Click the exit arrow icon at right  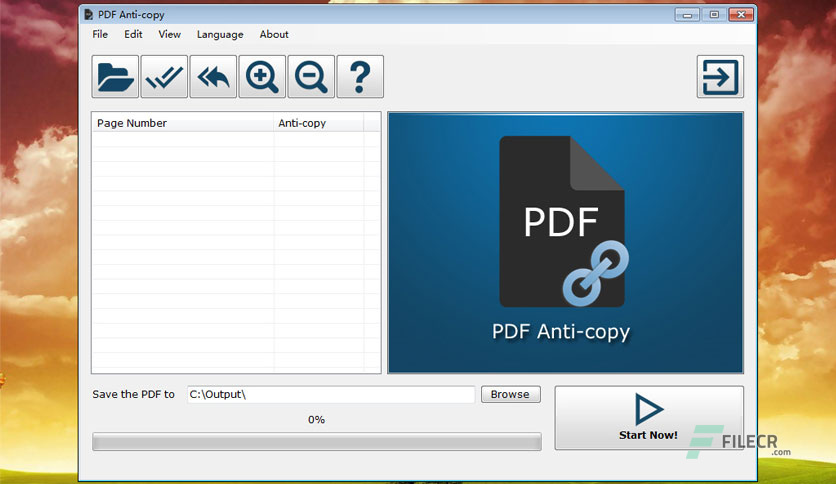click(720, 77)
